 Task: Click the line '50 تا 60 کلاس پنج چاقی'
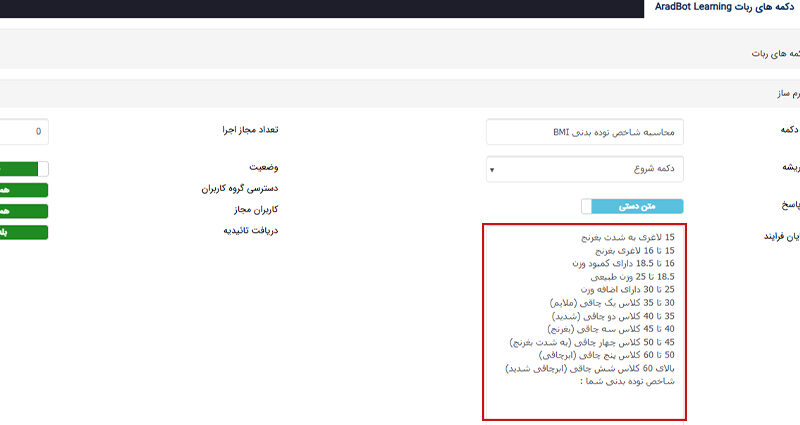607,355
